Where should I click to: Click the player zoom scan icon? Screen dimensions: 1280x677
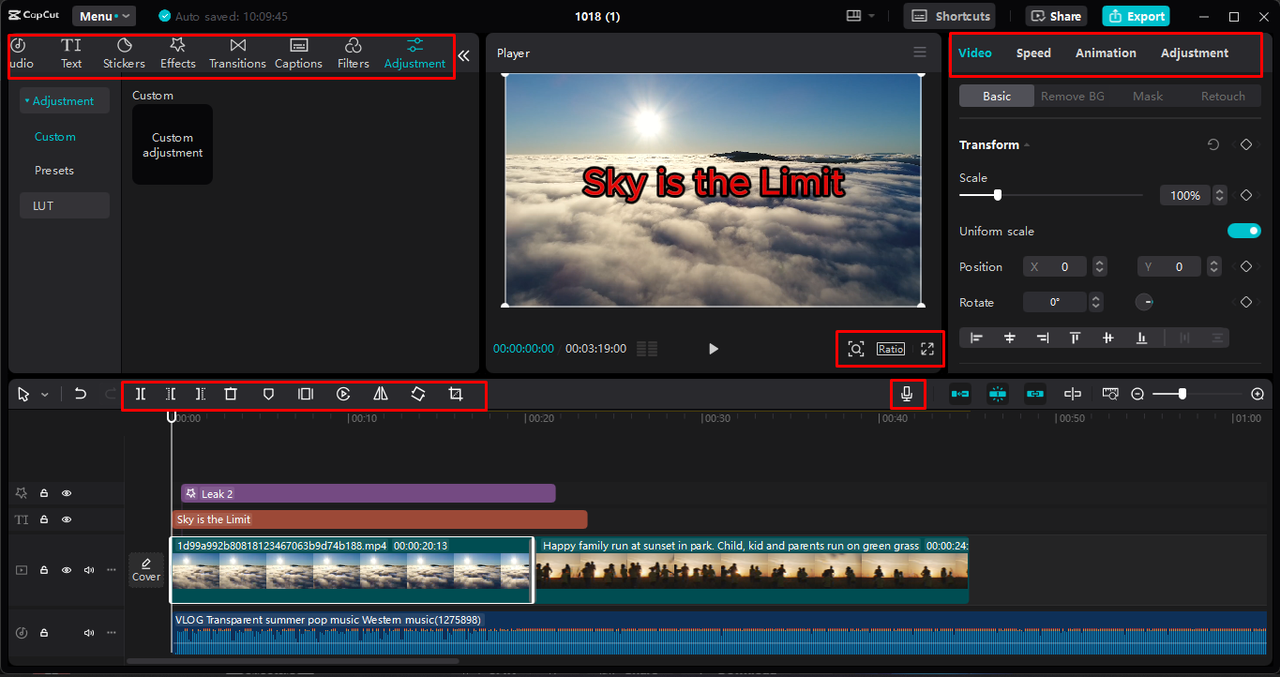[x=855, y=348]
